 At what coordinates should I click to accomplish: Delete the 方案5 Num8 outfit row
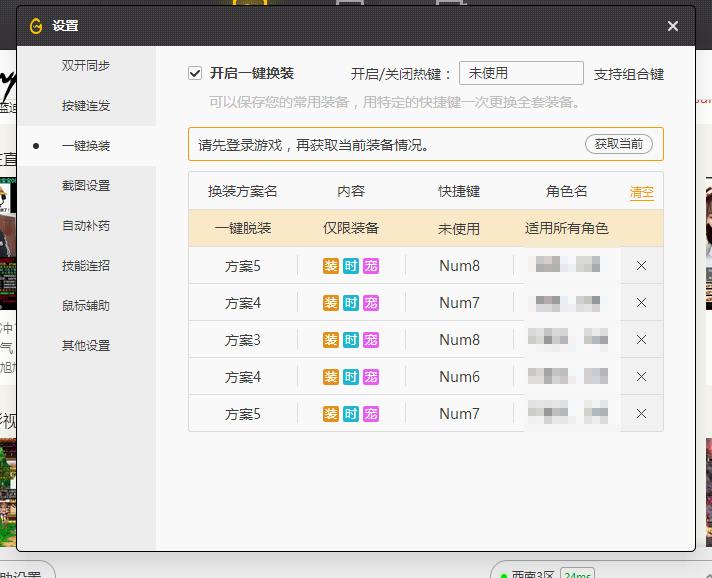pos(641,266)
